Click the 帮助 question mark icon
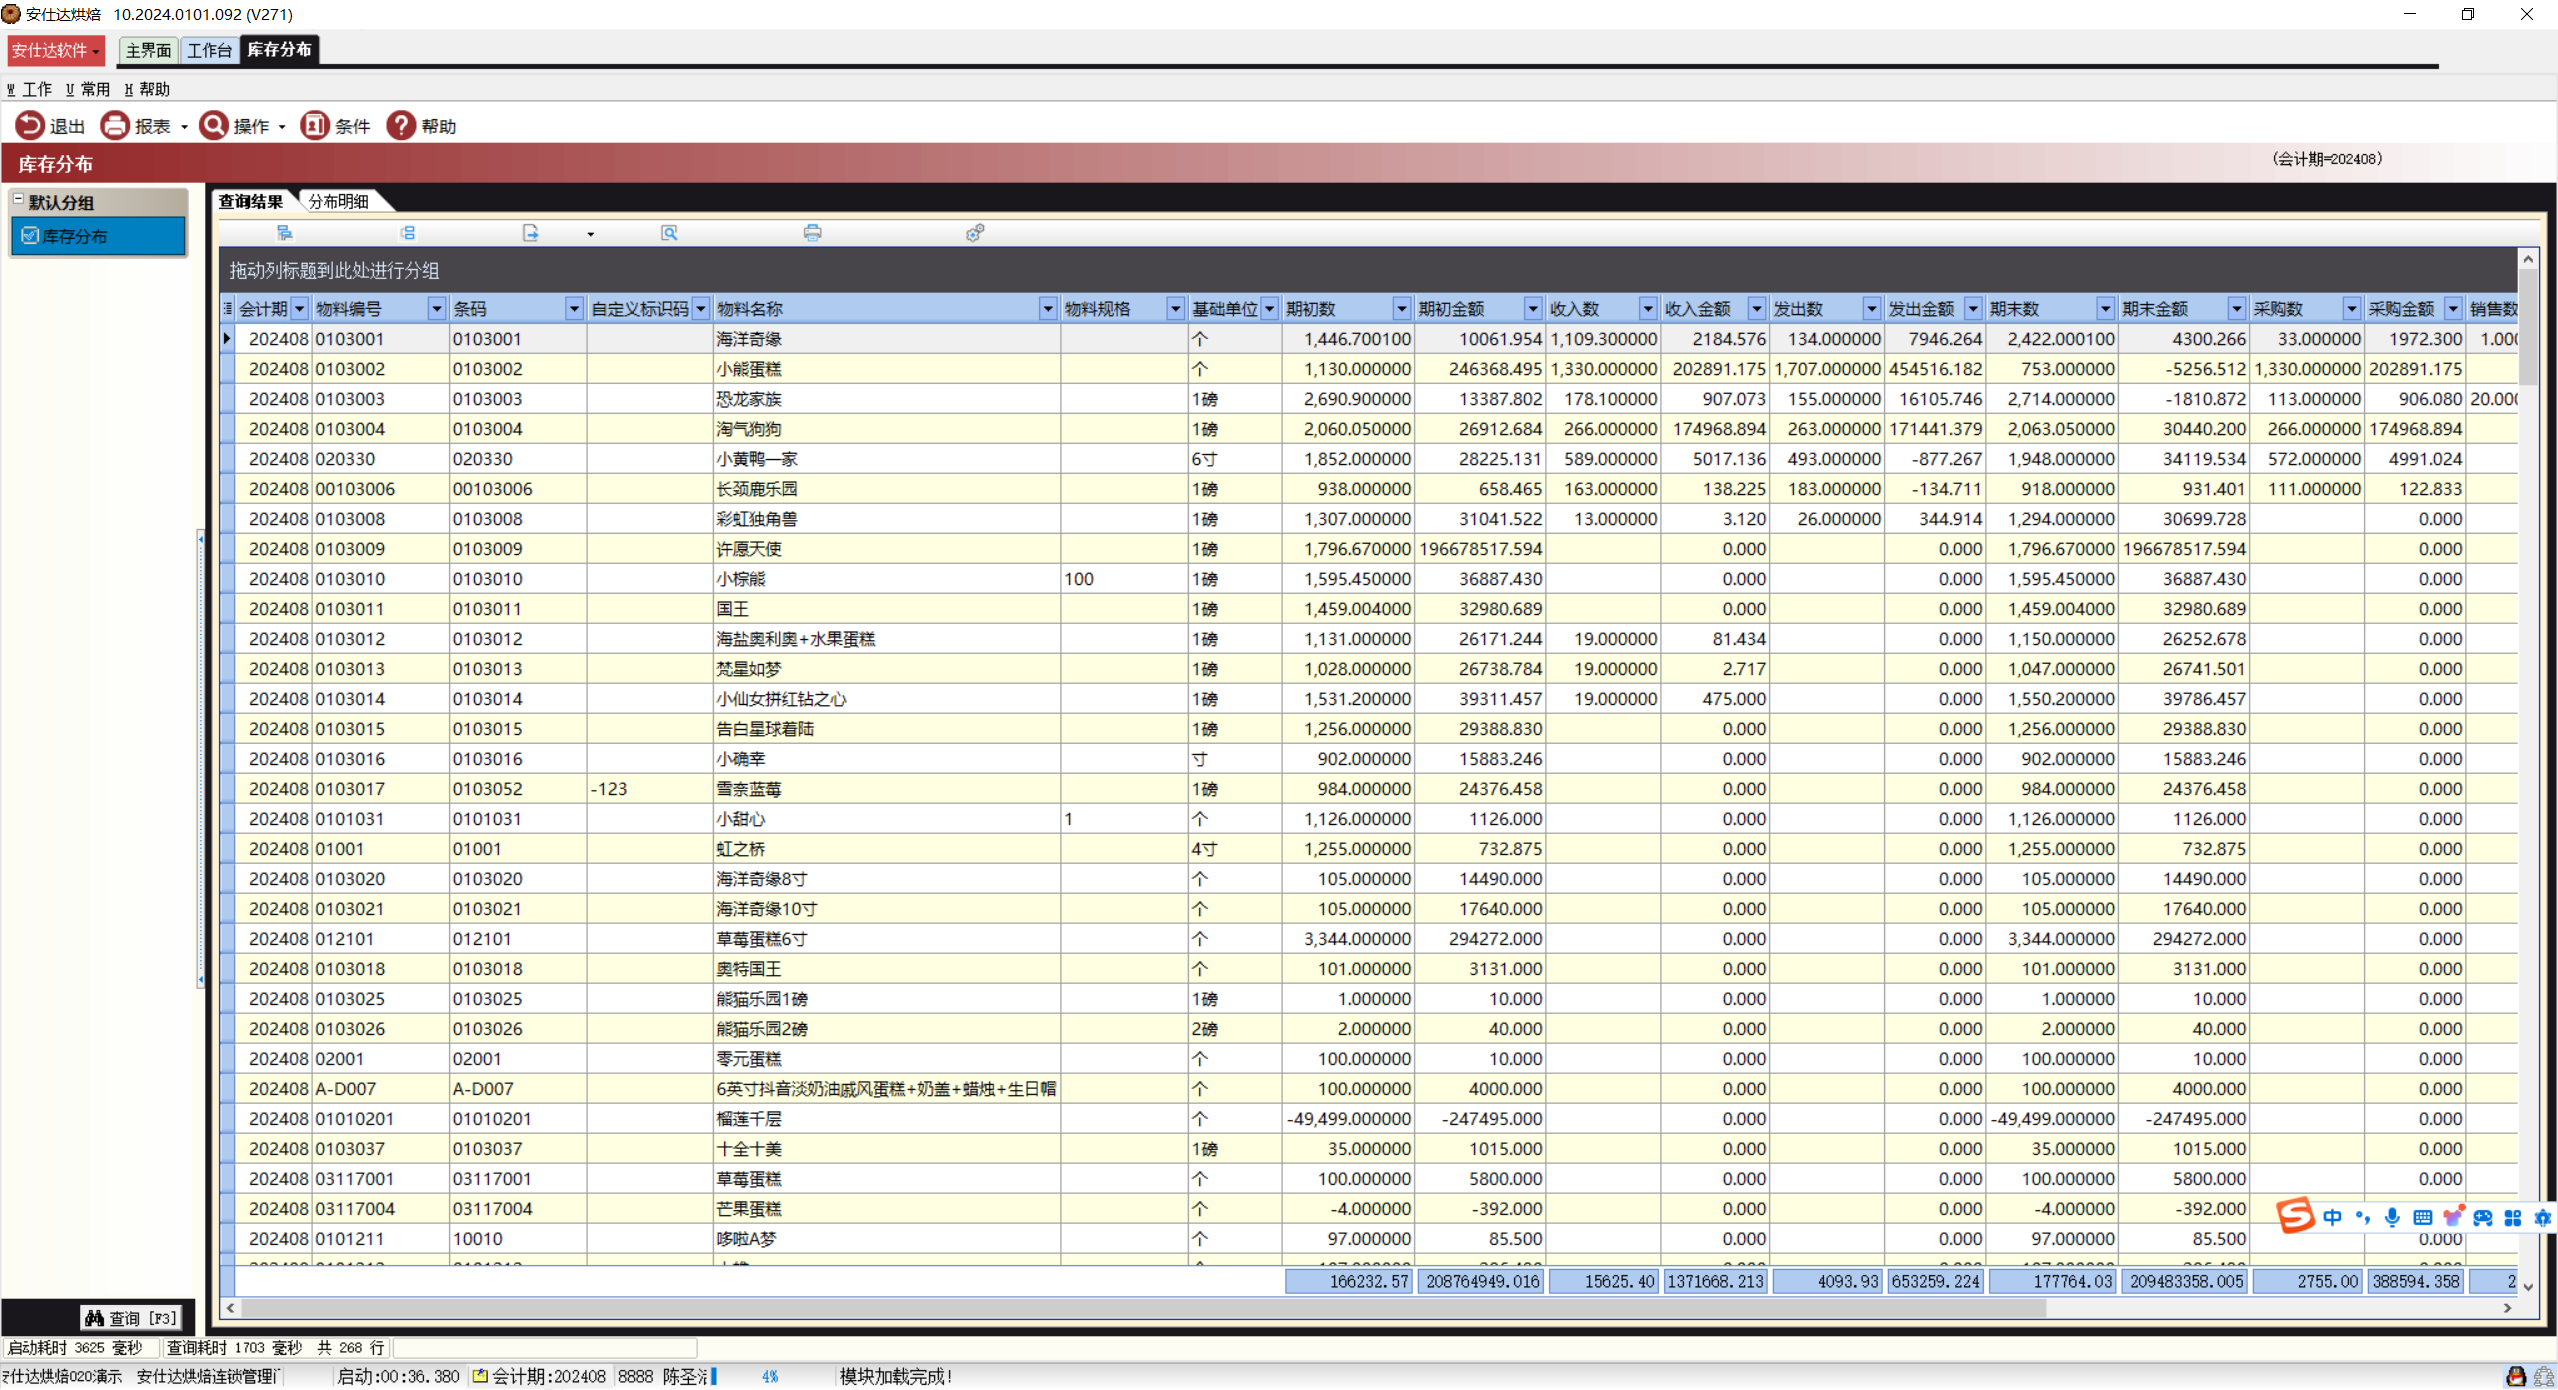The height and width of the screenshot is (1390, 2558). click(401, 126)
